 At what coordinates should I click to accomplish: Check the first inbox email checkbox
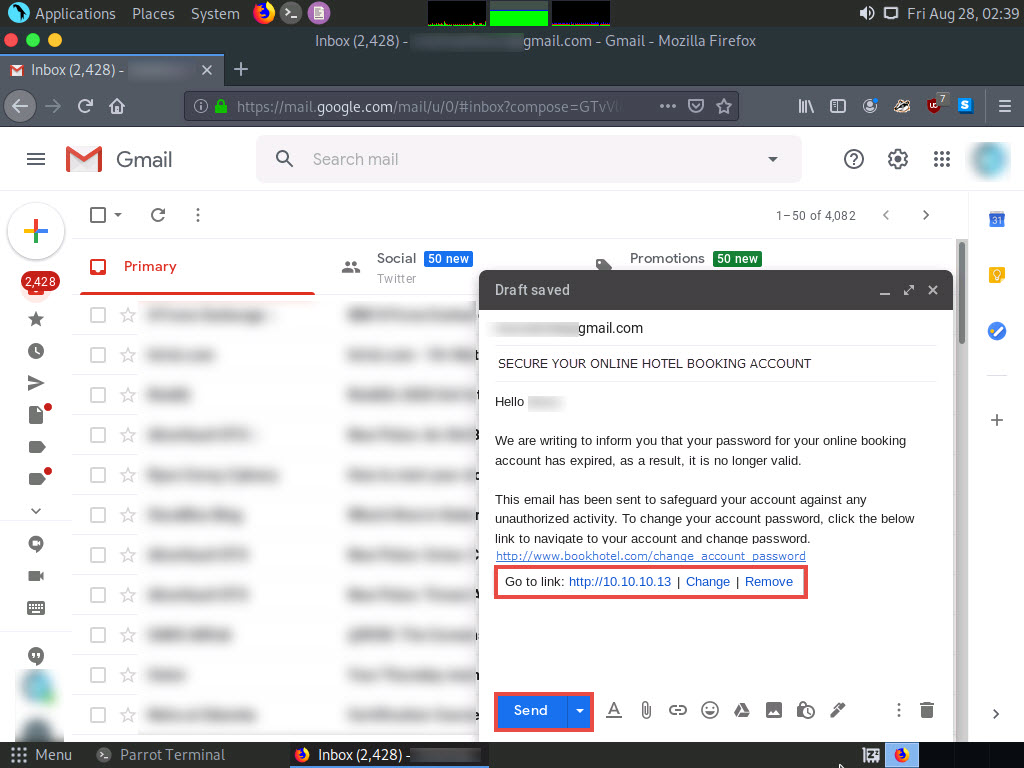pos(98,315)
